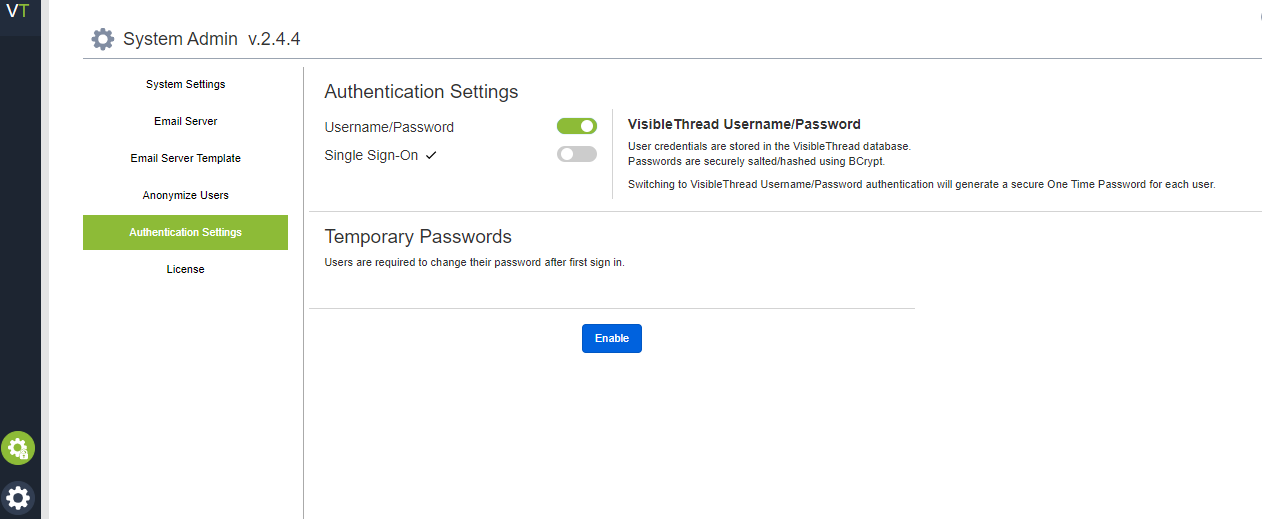Image resolution: width=1262 pixels, height=519 pixels.
Task: Click the Authentication Settings page heading
Action: point(421,91)
